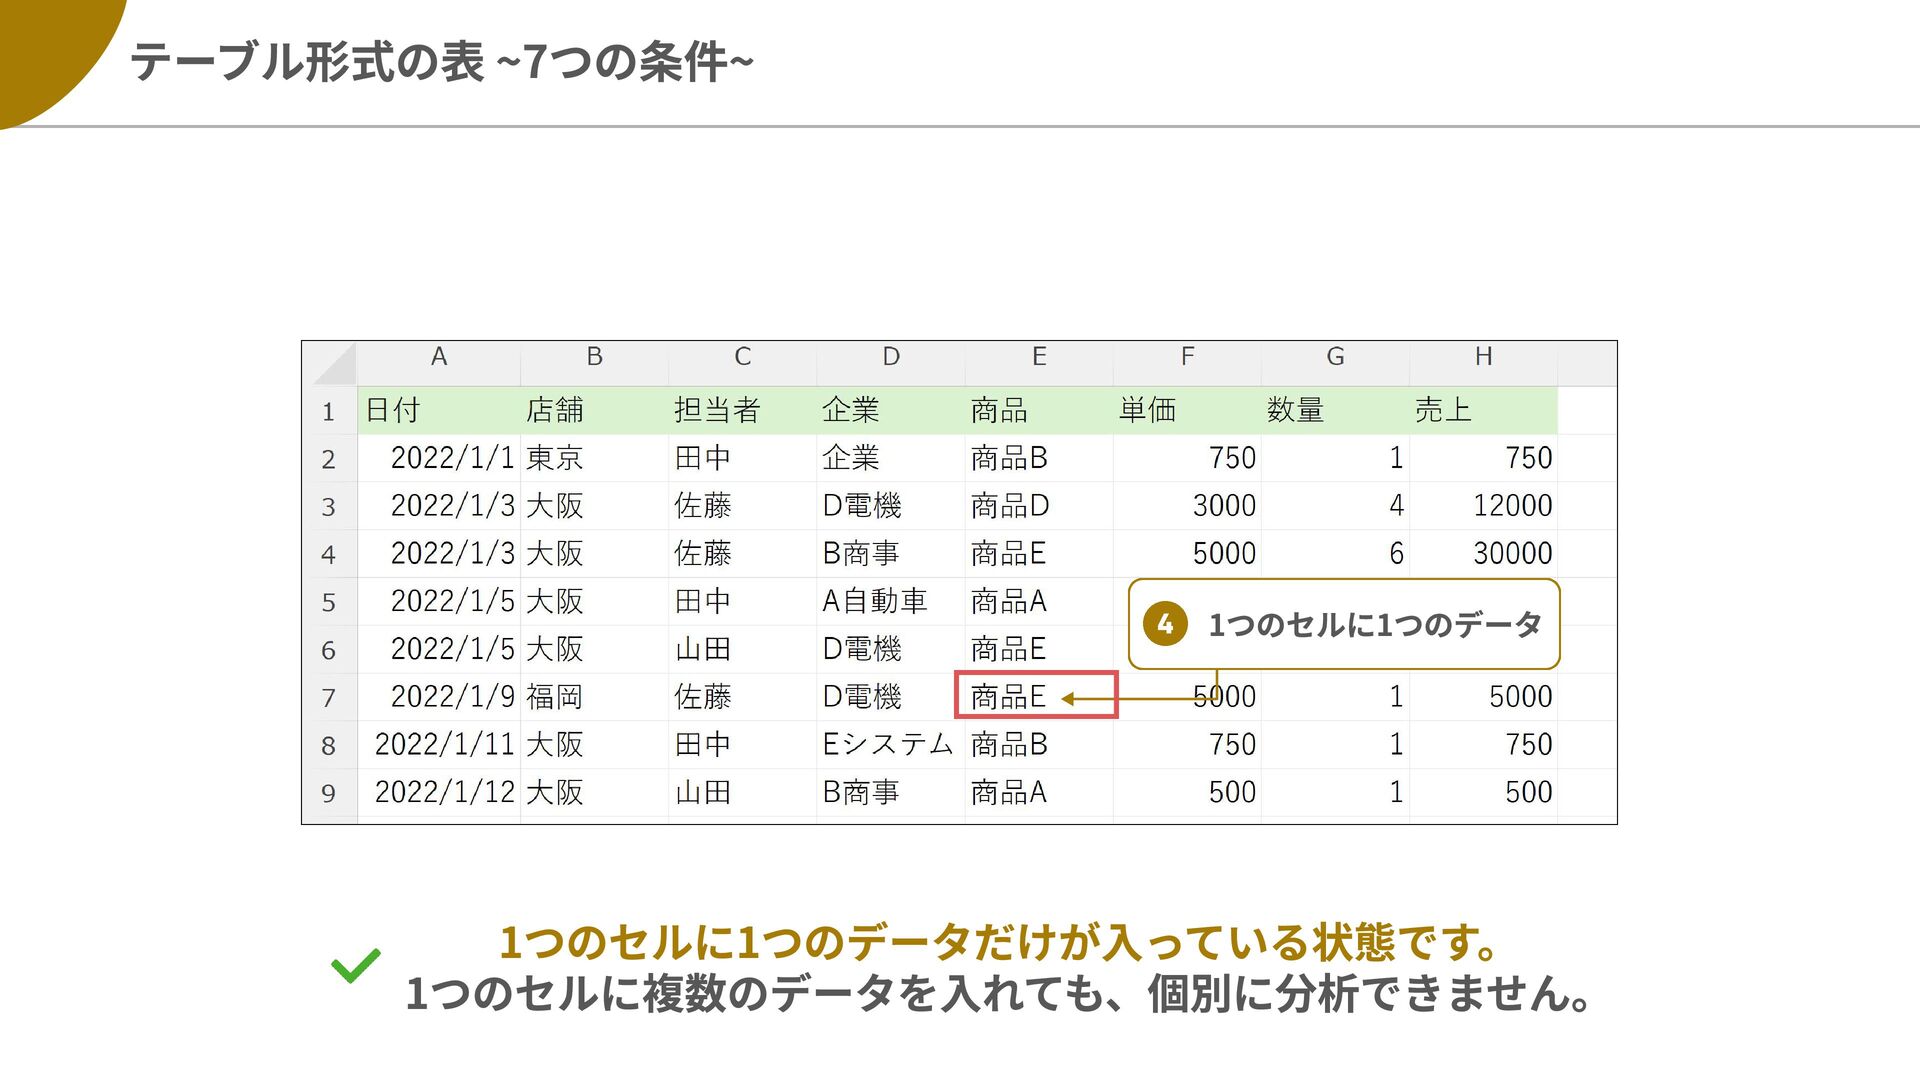Click the slide title テーブル形式の表 ~7つの条件~
Viewport: 1920px width, 1080px height.
click(x=441, y=62)
